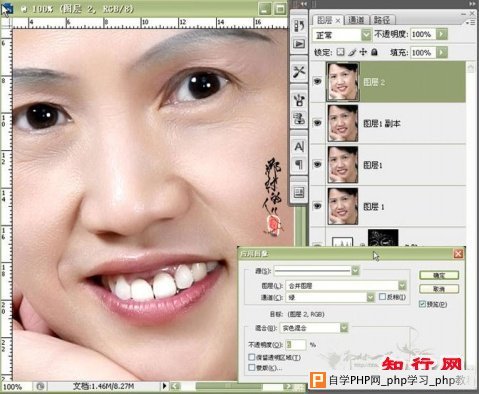Viewport: 479px width, 394px height.
Task: Click horizontal scroll right arrow
Action: pos(289,387)
